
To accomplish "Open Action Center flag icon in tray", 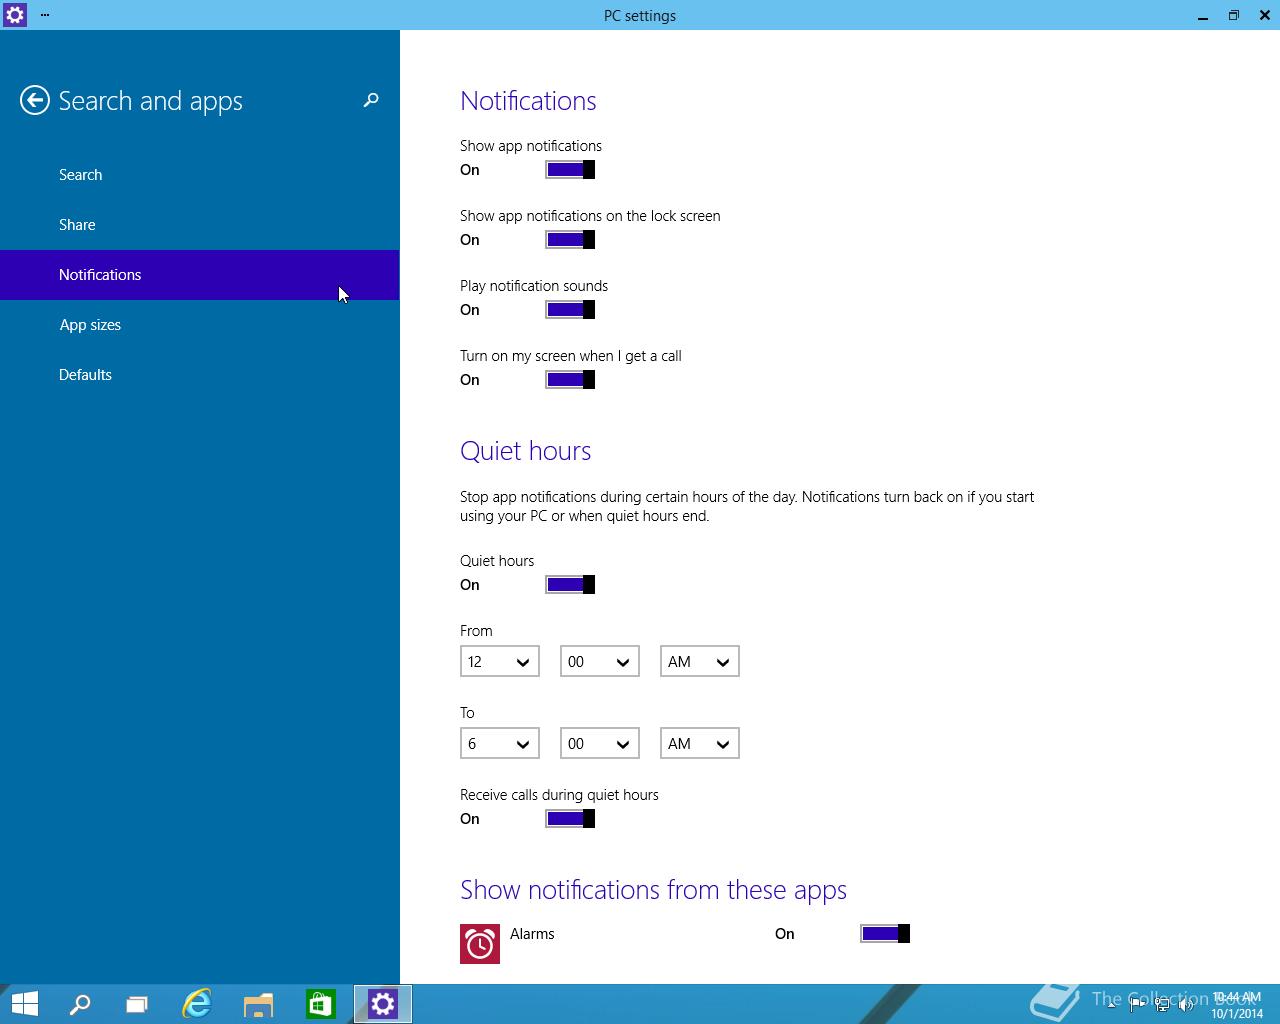I will point(1136,1004).
